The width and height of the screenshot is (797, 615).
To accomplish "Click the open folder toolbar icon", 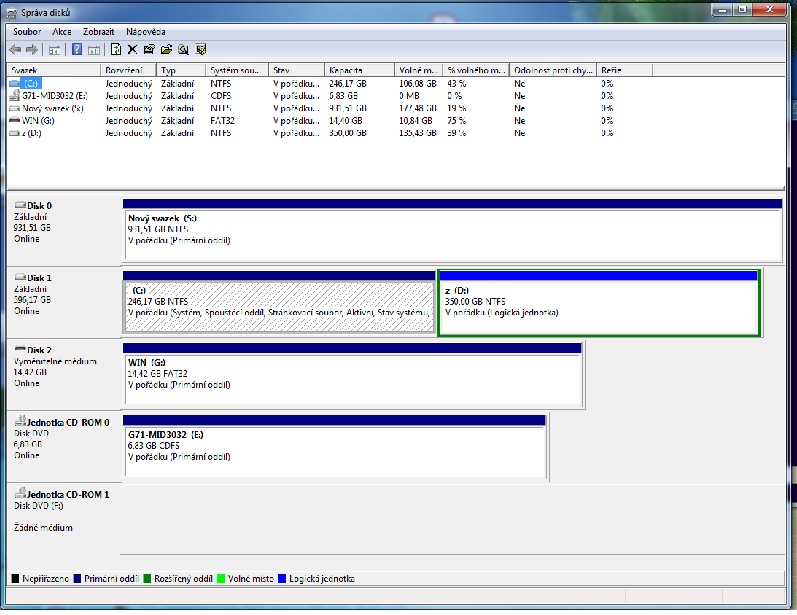I will click(x=166, y=49).
